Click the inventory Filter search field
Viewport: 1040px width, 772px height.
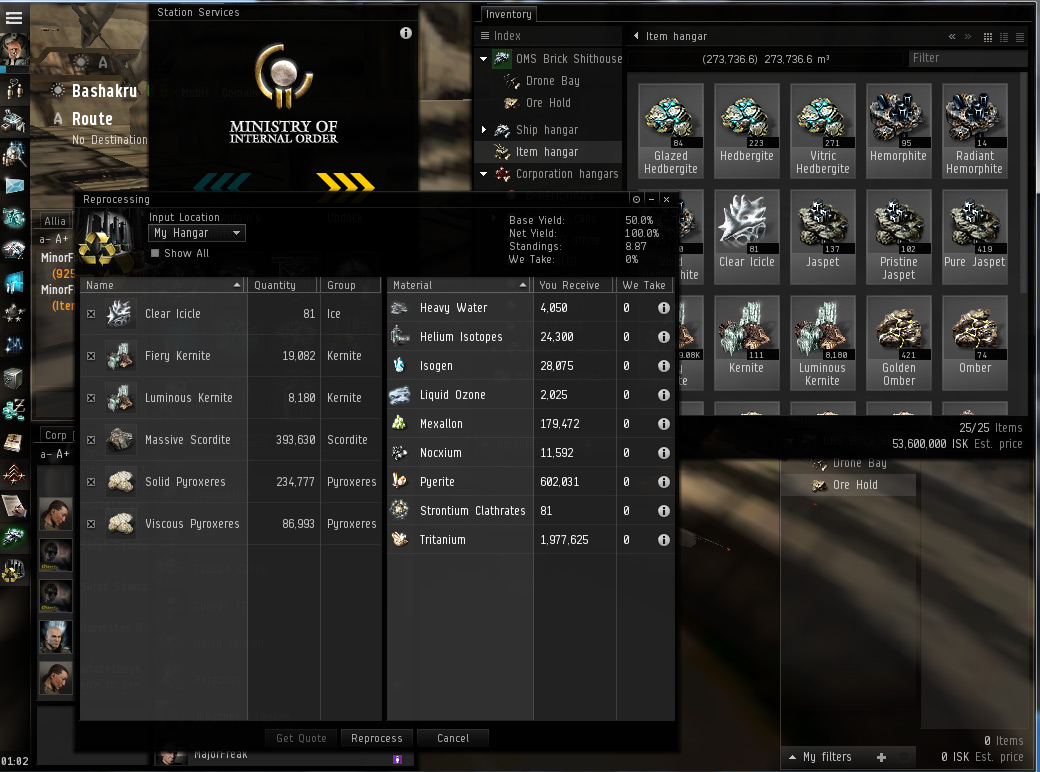pos(967,58)
